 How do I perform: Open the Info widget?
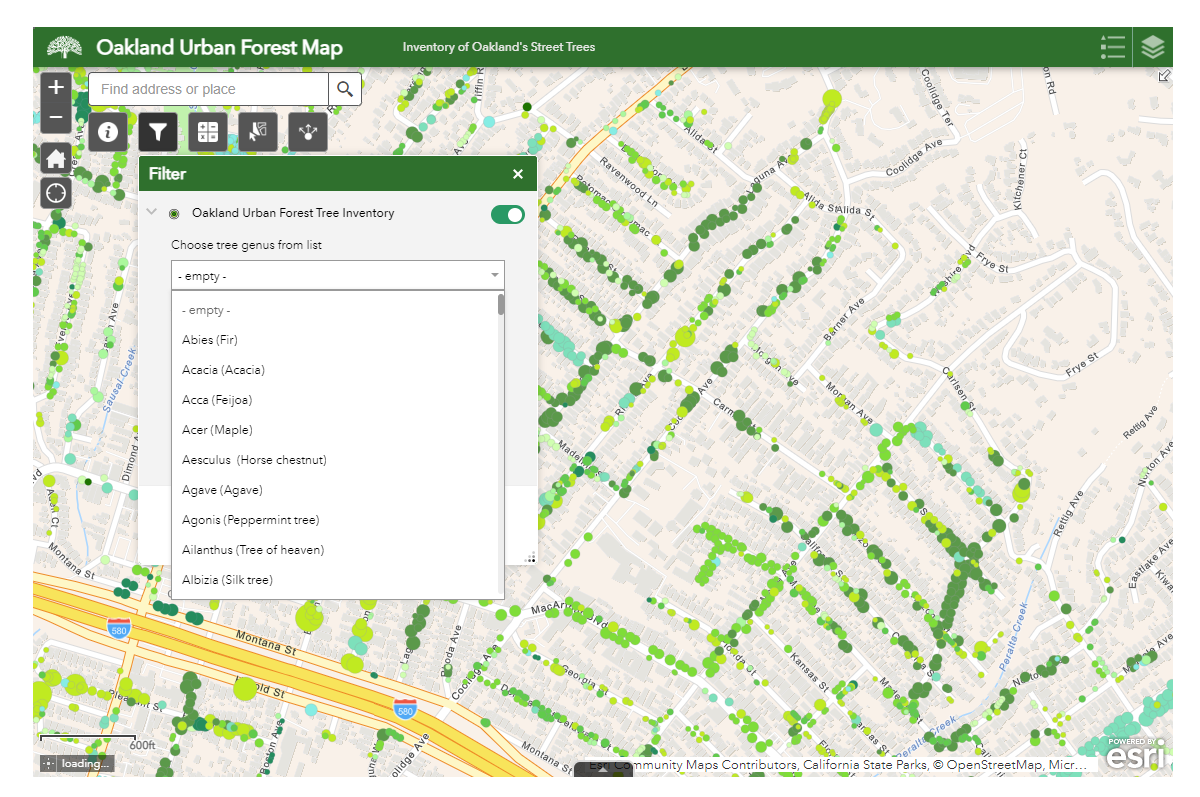(108, 131)
